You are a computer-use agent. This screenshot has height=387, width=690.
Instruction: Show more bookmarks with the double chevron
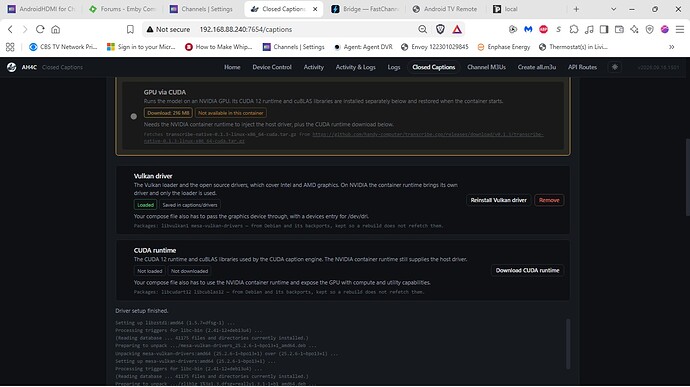click(x=672, y=47)
